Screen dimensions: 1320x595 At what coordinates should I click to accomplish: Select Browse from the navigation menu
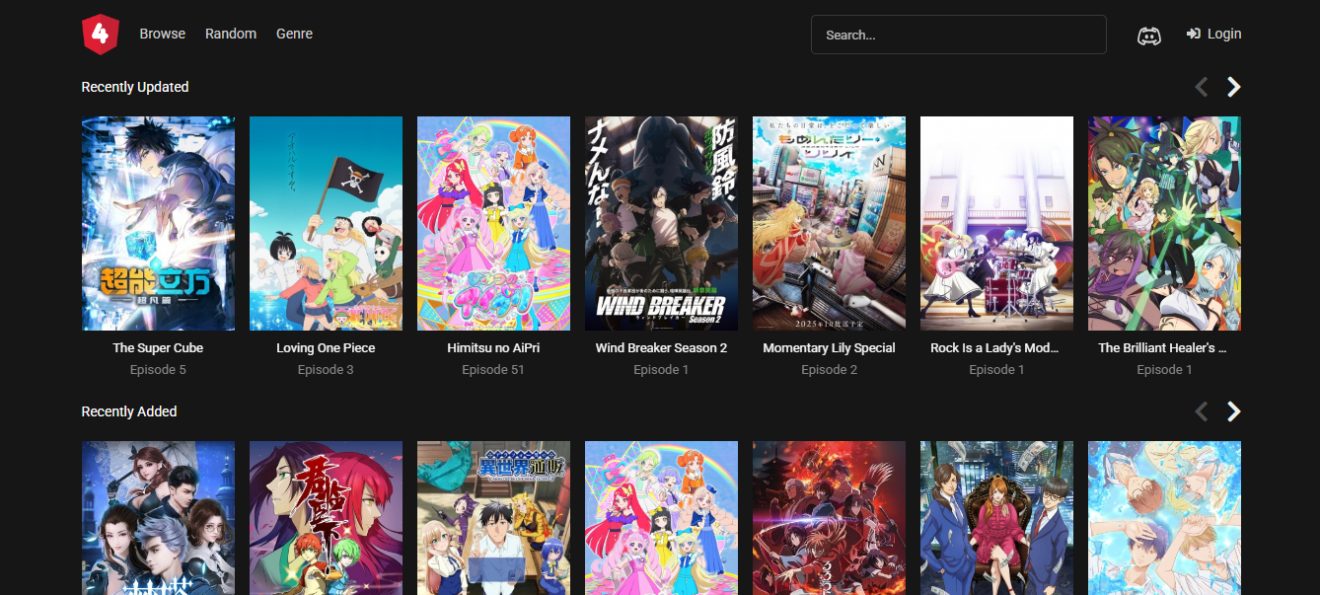click(x=162, y=33)
